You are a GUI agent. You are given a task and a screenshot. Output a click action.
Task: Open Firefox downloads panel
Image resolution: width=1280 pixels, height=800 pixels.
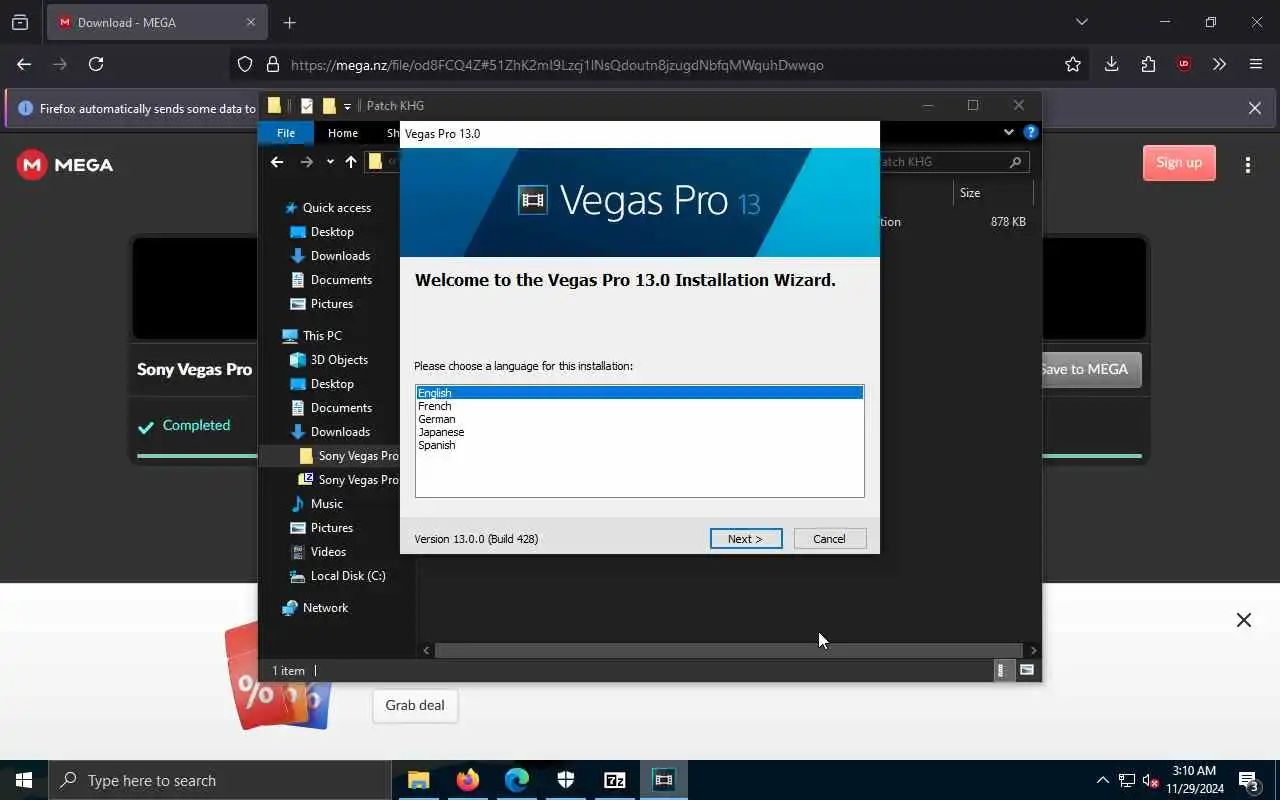1111,64
